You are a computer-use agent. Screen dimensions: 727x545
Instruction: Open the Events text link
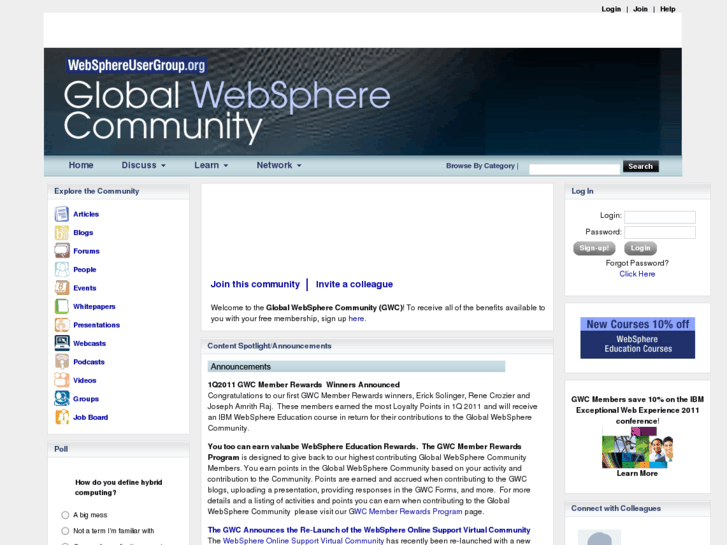point(84,288)
